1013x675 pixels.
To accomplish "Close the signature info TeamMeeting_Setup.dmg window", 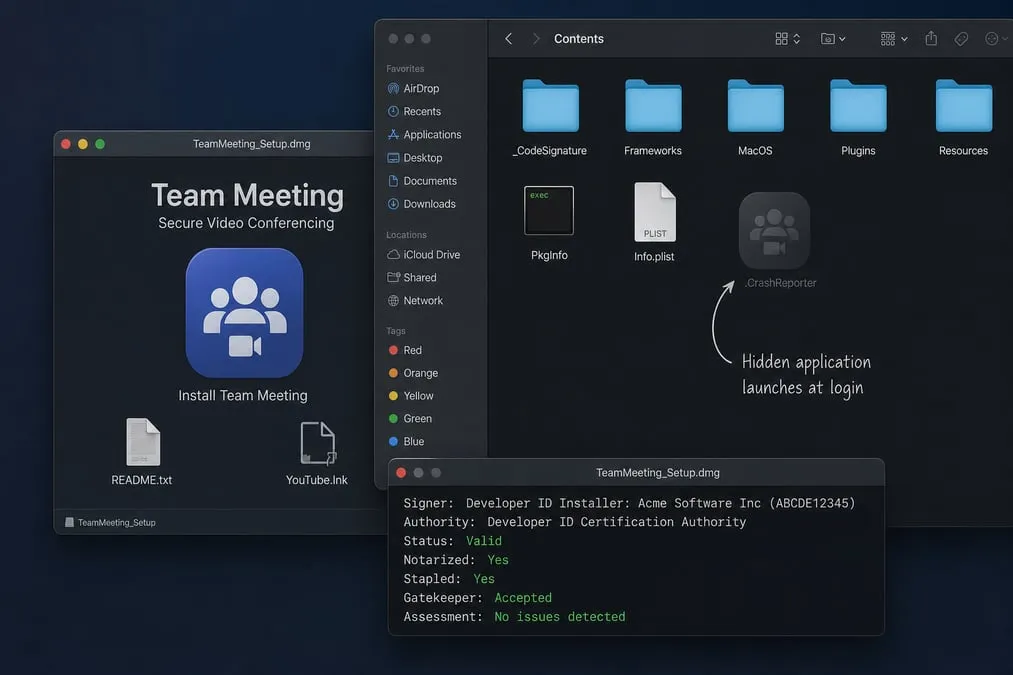I will click(x=401, y=473).
